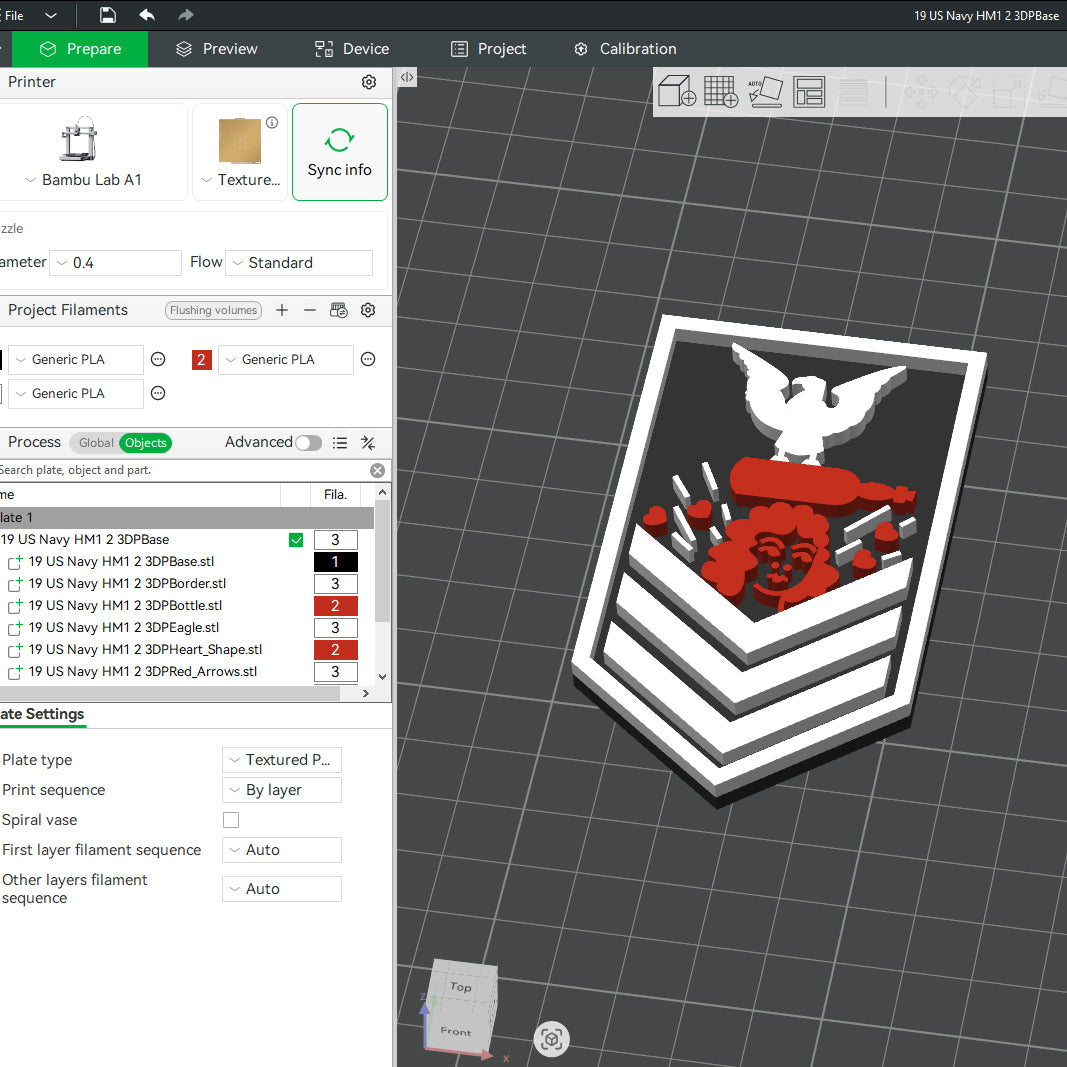The height and width of the screenshot is (1067, 1067).
Task: Switch process view to Objects
Action: tap(146, 443)
